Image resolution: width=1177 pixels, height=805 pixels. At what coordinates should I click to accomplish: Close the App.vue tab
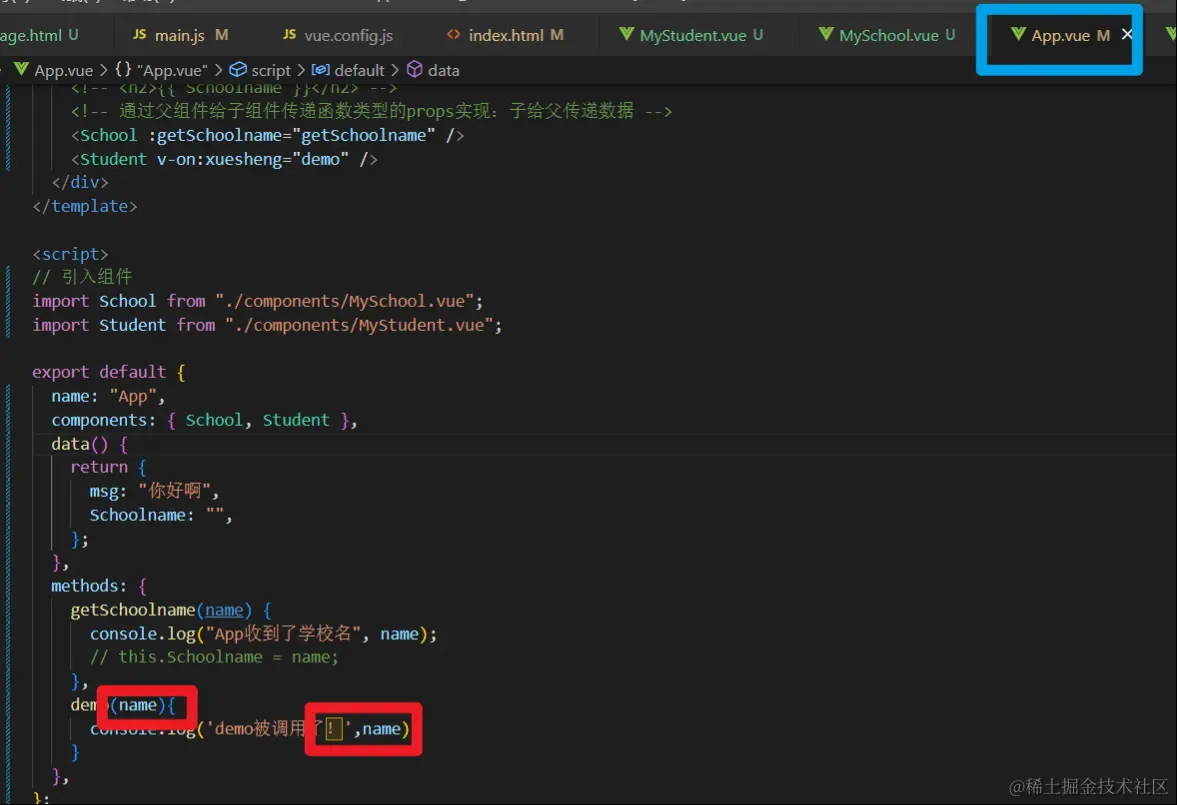coord(1127,35)
